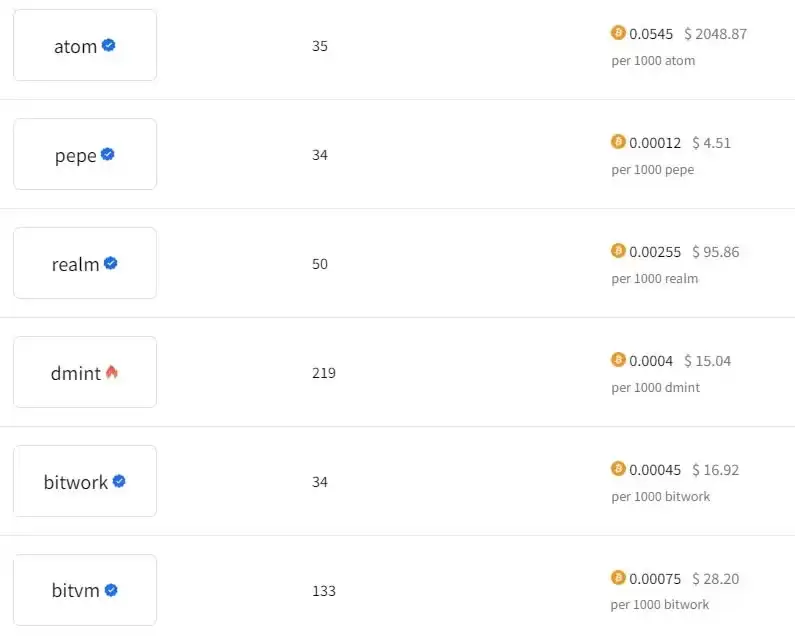Click the Bitcoin icon next to 0.00045
Image resolution: width=795 pixels, height=636 pixels.
pyautogui.click(x=618, y=469)
